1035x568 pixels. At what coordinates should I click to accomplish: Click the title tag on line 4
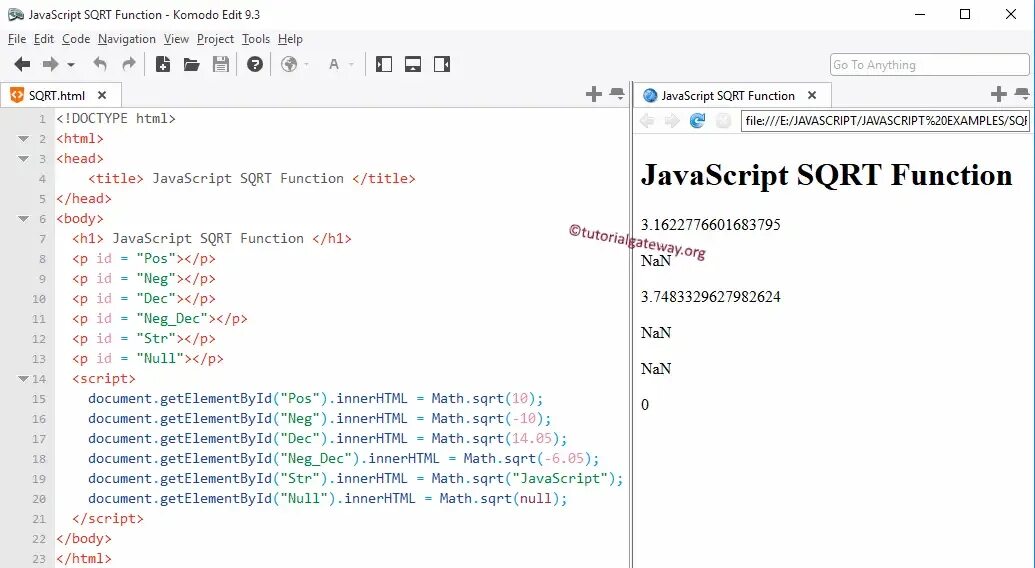coord(251,178)
